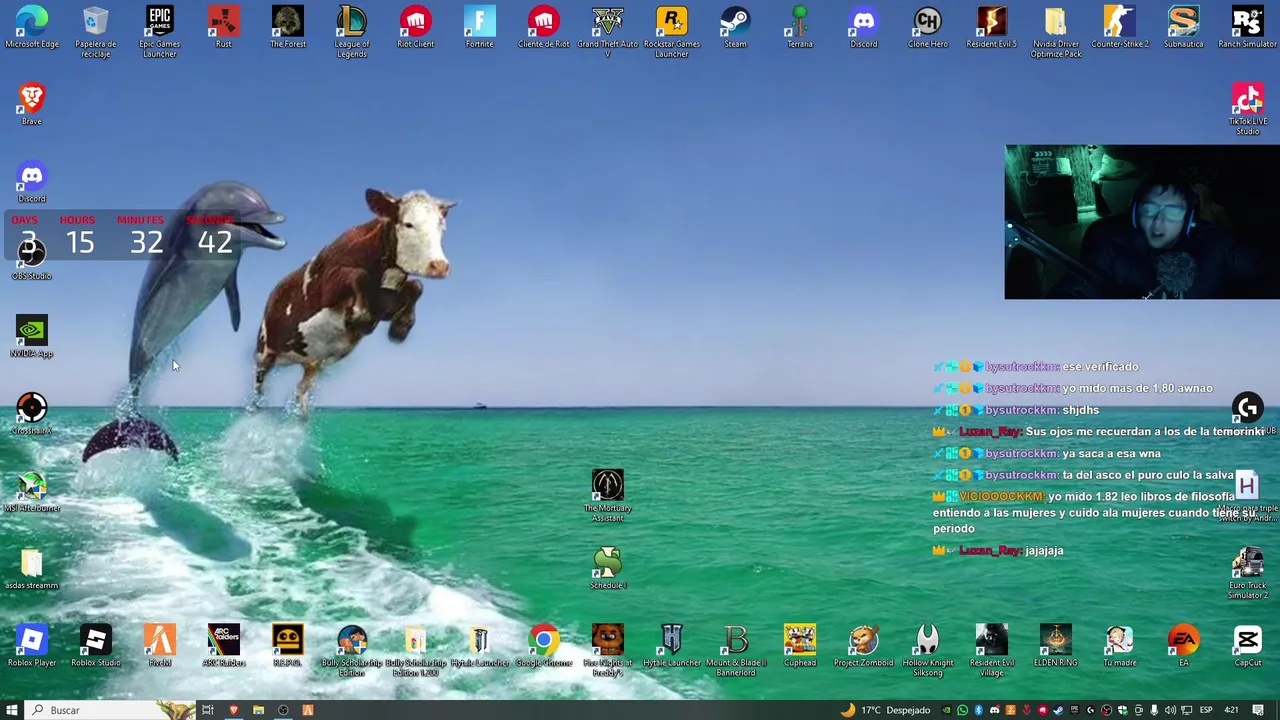Open the Steam desktop shortcut

[x=736, y=28]
